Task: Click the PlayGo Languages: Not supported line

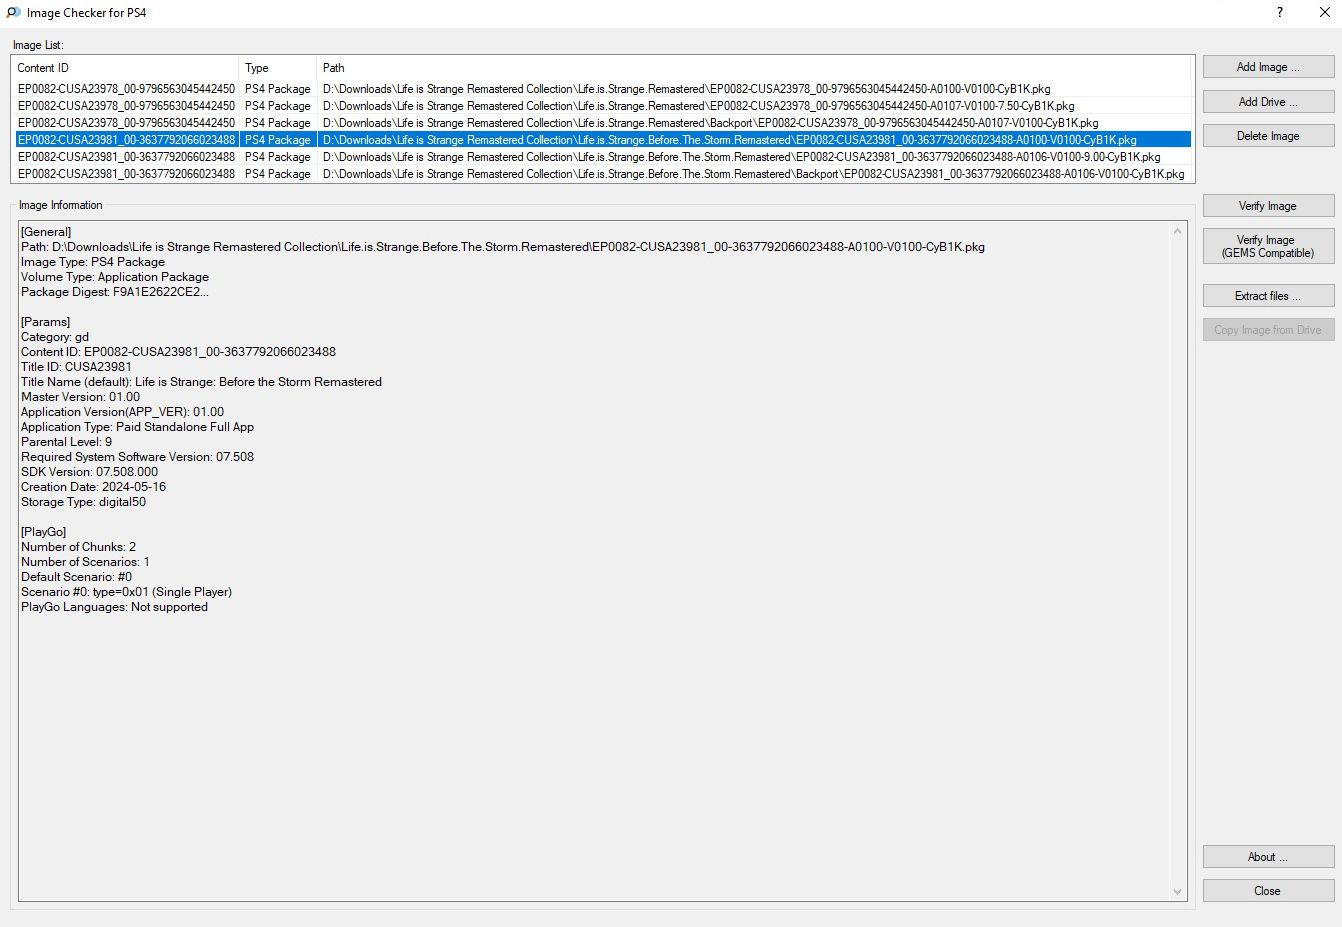Action: (x=115, y=607)
